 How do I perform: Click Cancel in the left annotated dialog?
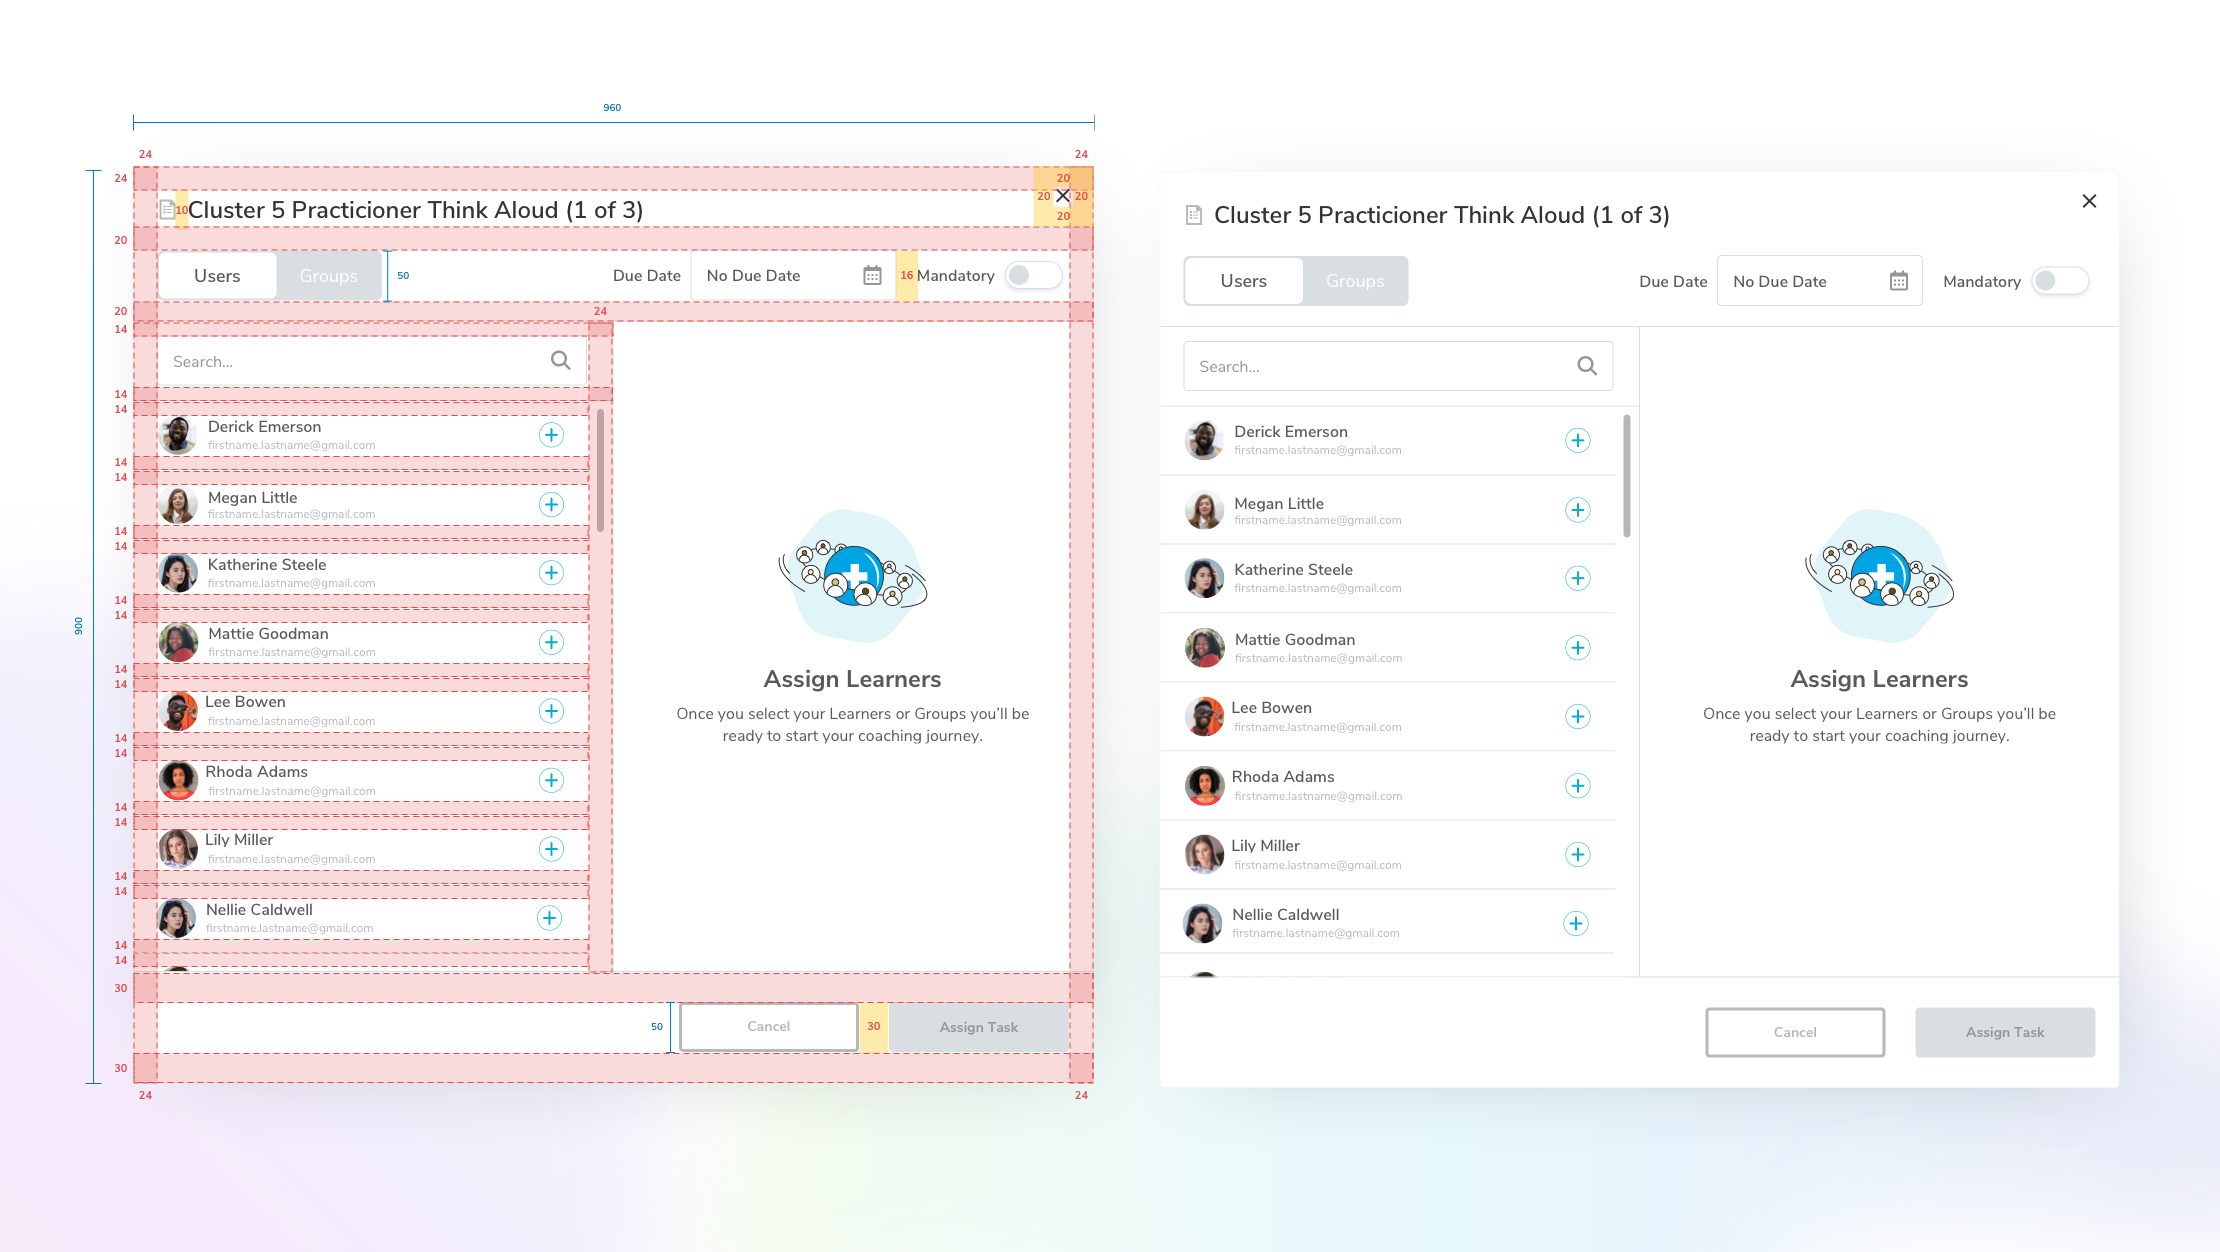(x=769, y=1027)
